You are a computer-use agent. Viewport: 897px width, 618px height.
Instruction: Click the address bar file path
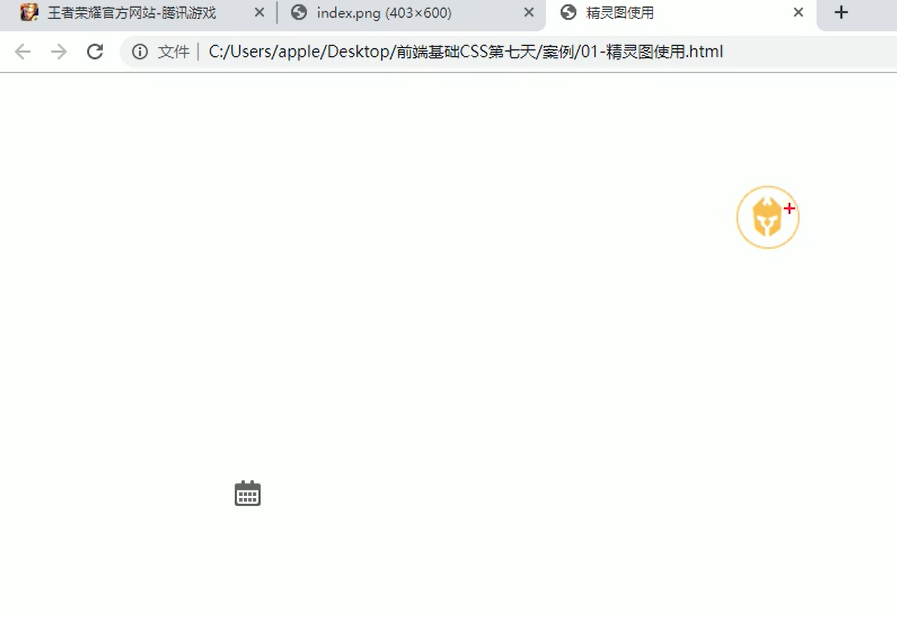[466, 52]
